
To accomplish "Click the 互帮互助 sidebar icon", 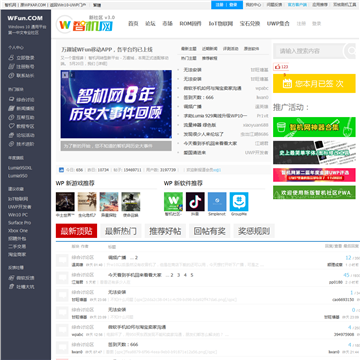I will 11,117.
